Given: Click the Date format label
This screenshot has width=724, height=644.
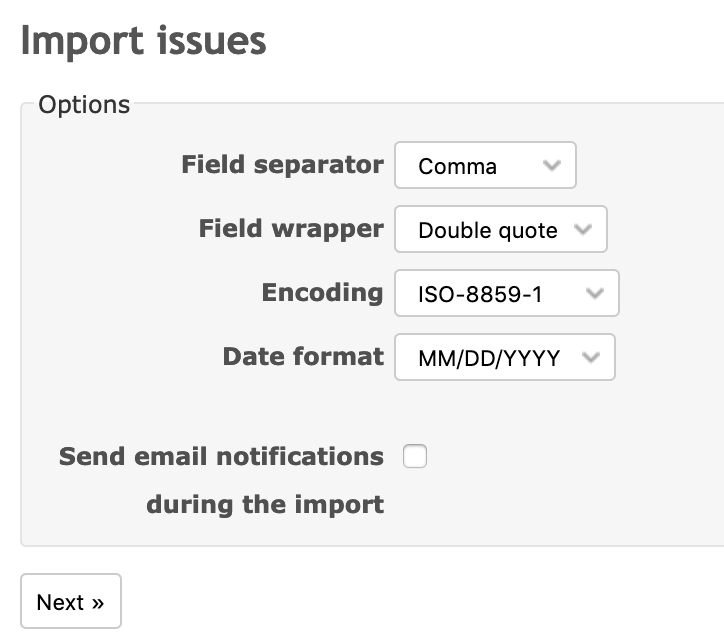Looking at the screenshot, I should 303,357.
